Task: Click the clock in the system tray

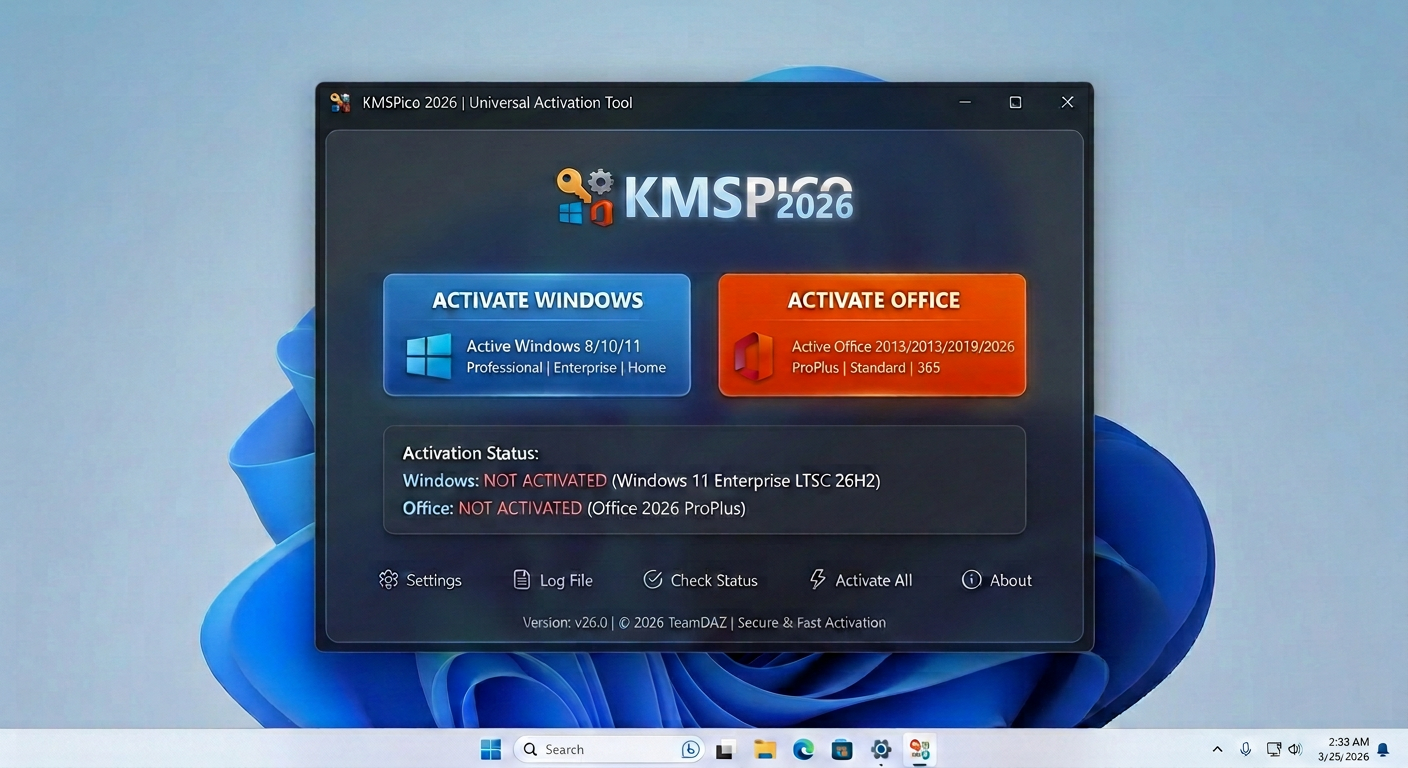Action: click(x=1347, y=748)
